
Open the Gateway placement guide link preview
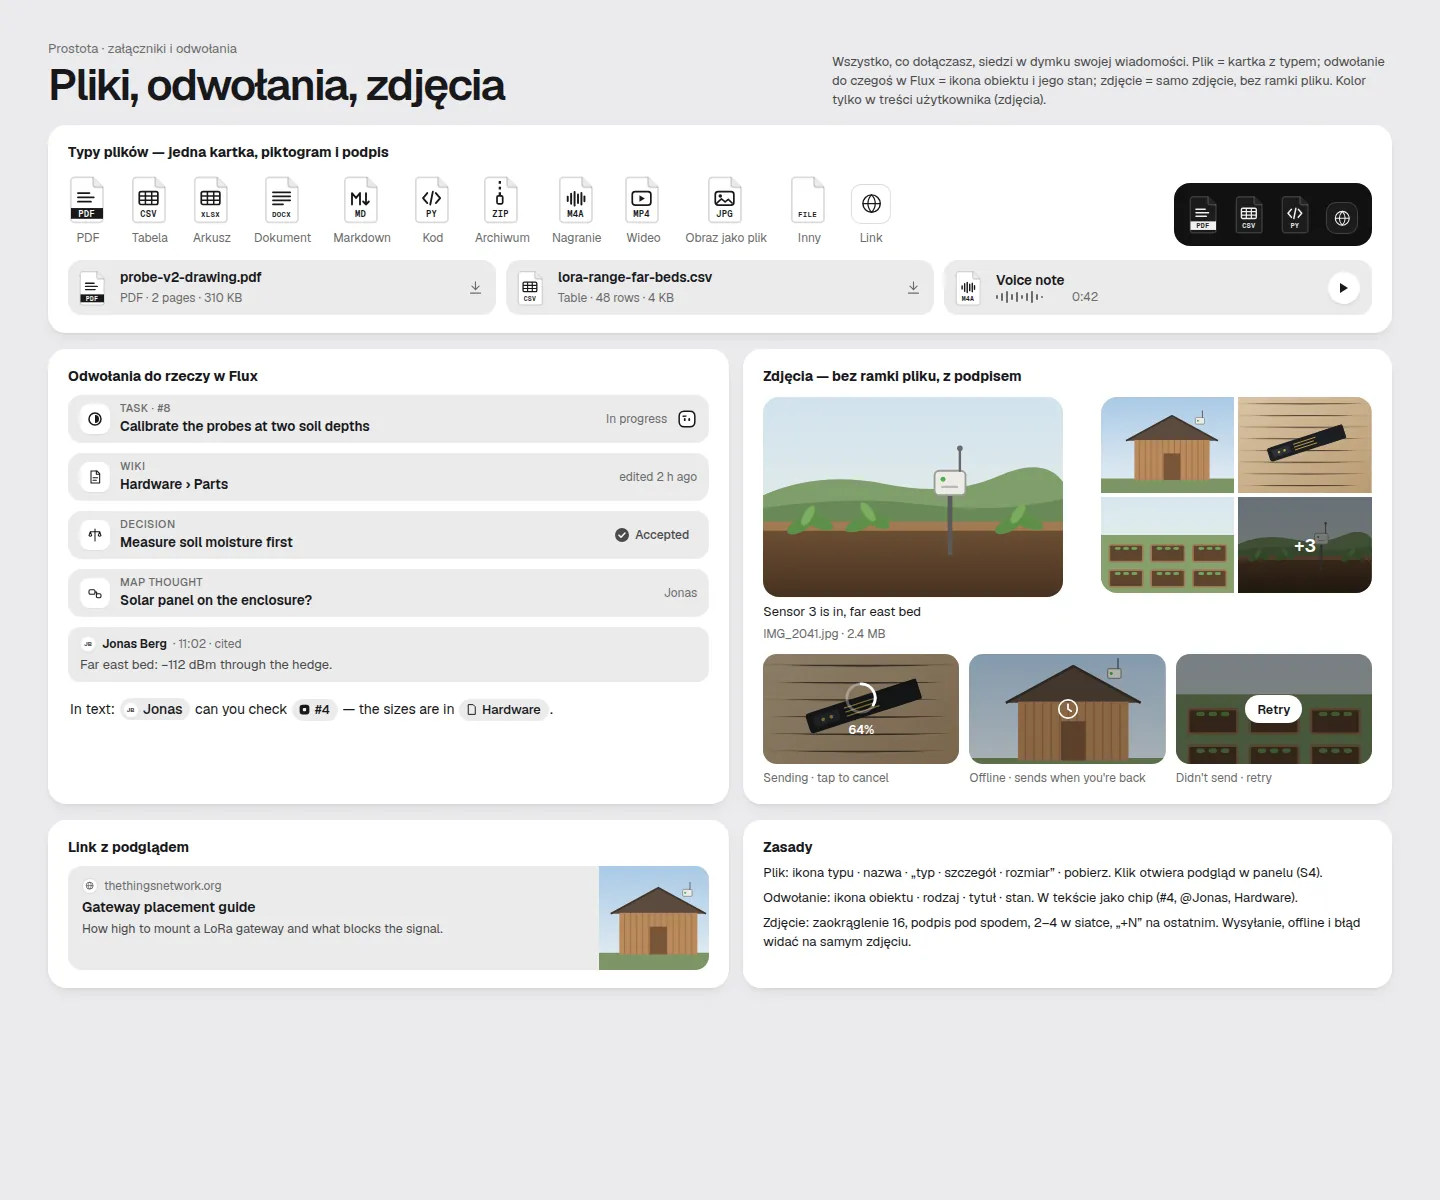388,918
